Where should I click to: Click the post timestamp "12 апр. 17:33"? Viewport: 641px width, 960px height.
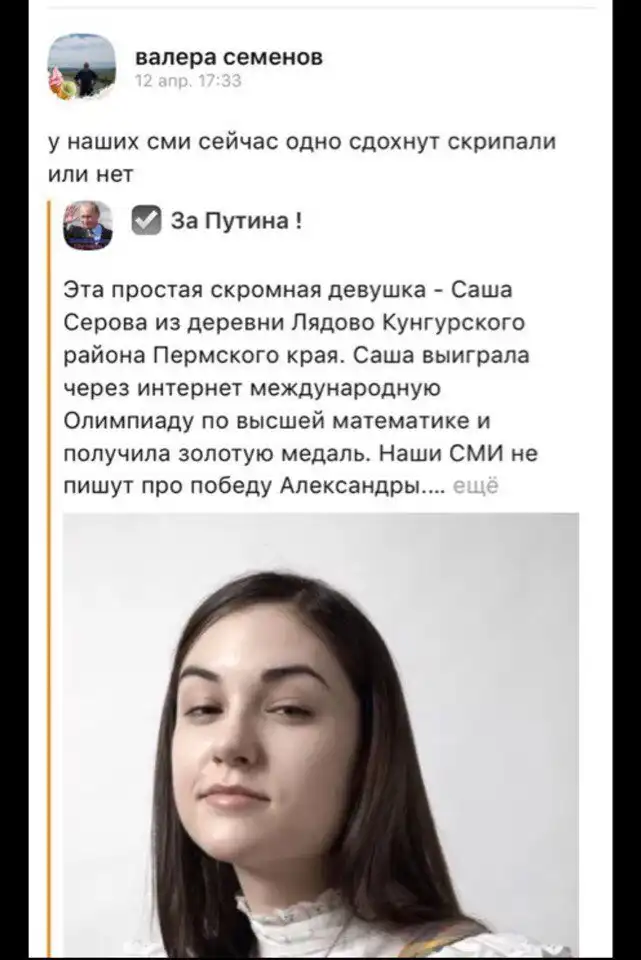[188, 81]
